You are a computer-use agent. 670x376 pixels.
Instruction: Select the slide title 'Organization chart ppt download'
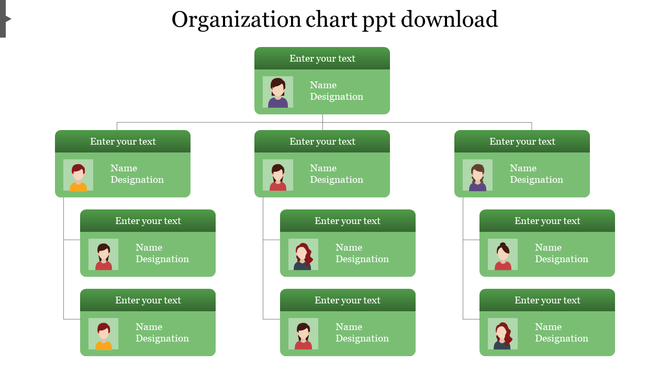[335, 20]
